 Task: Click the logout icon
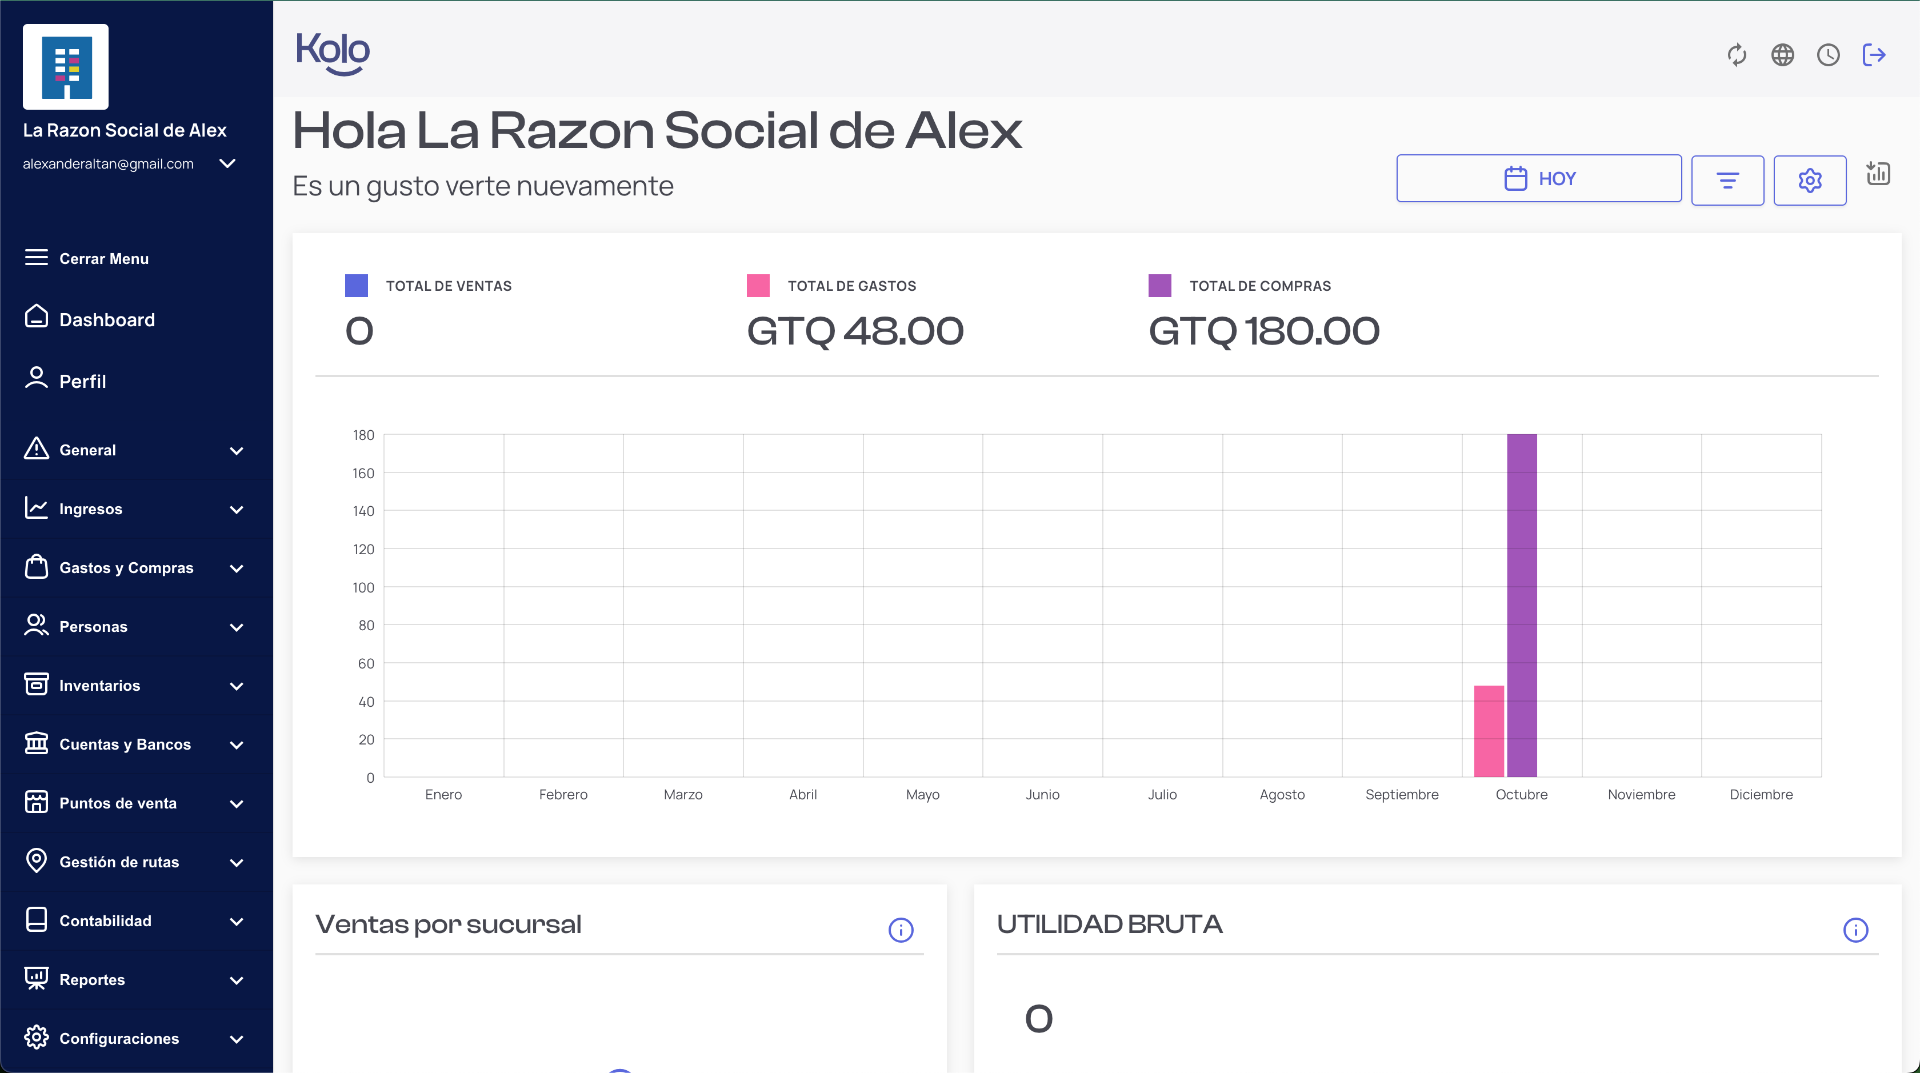(1874, 55)
